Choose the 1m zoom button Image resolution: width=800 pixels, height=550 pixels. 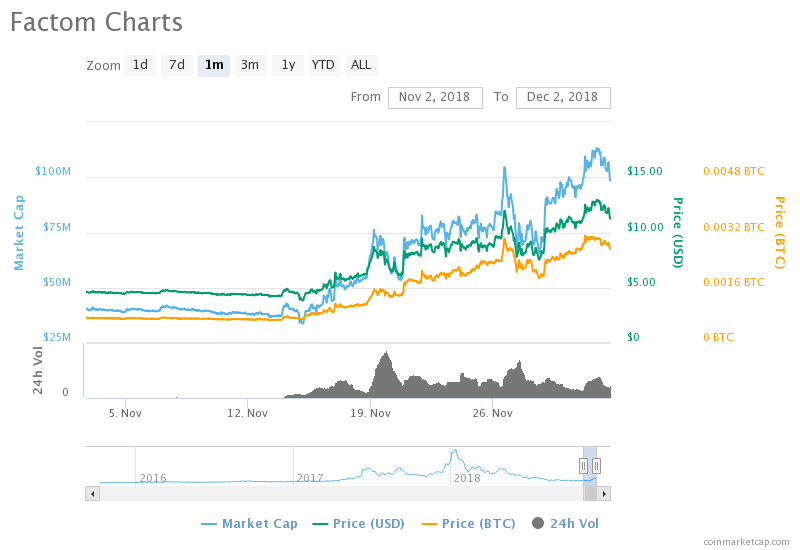214,65
